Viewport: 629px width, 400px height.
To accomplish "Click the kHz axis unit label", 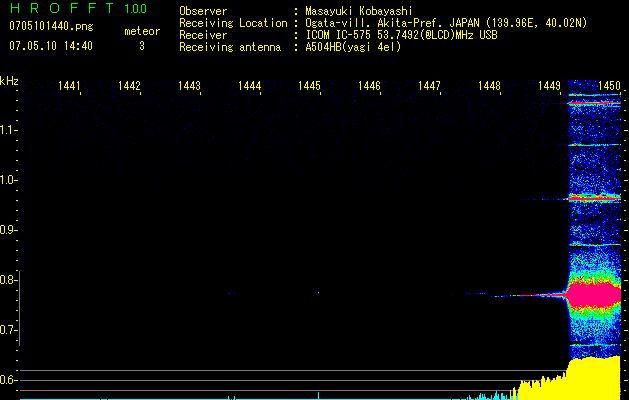I will 9,81.
